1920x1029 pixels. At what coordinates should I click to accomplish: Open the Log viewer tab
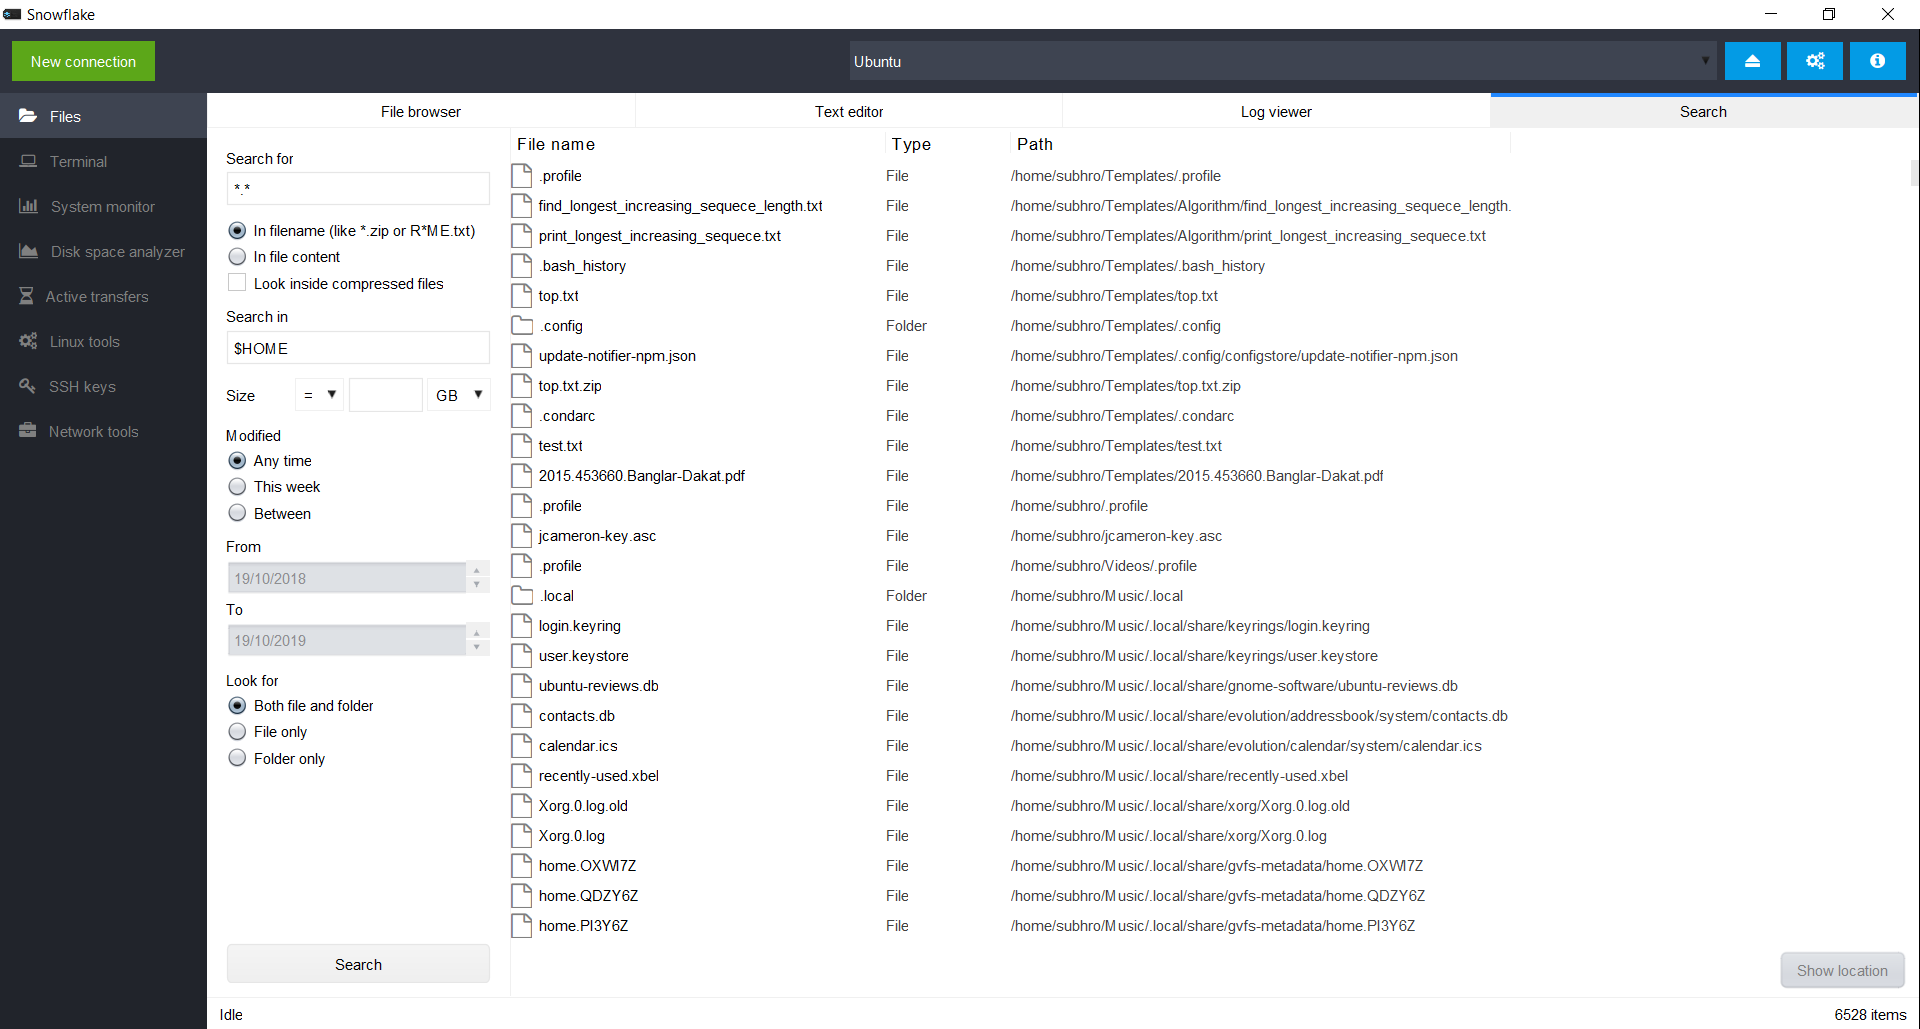tap(1275, 111)
